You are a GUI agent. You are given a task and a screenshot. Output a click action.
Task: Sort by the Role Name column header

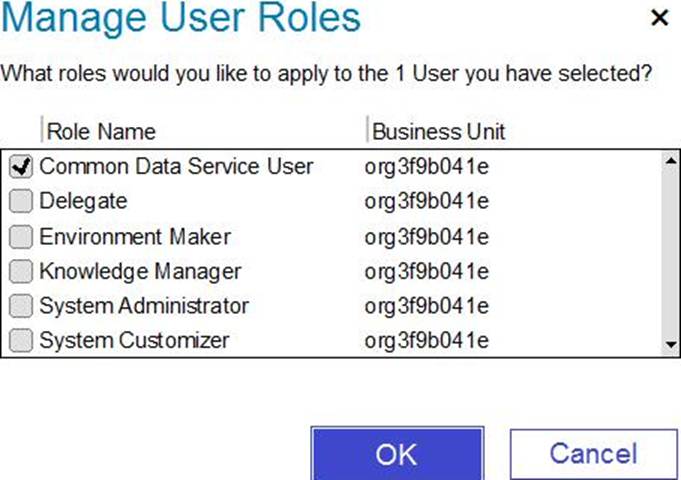[x=101, y=131]
